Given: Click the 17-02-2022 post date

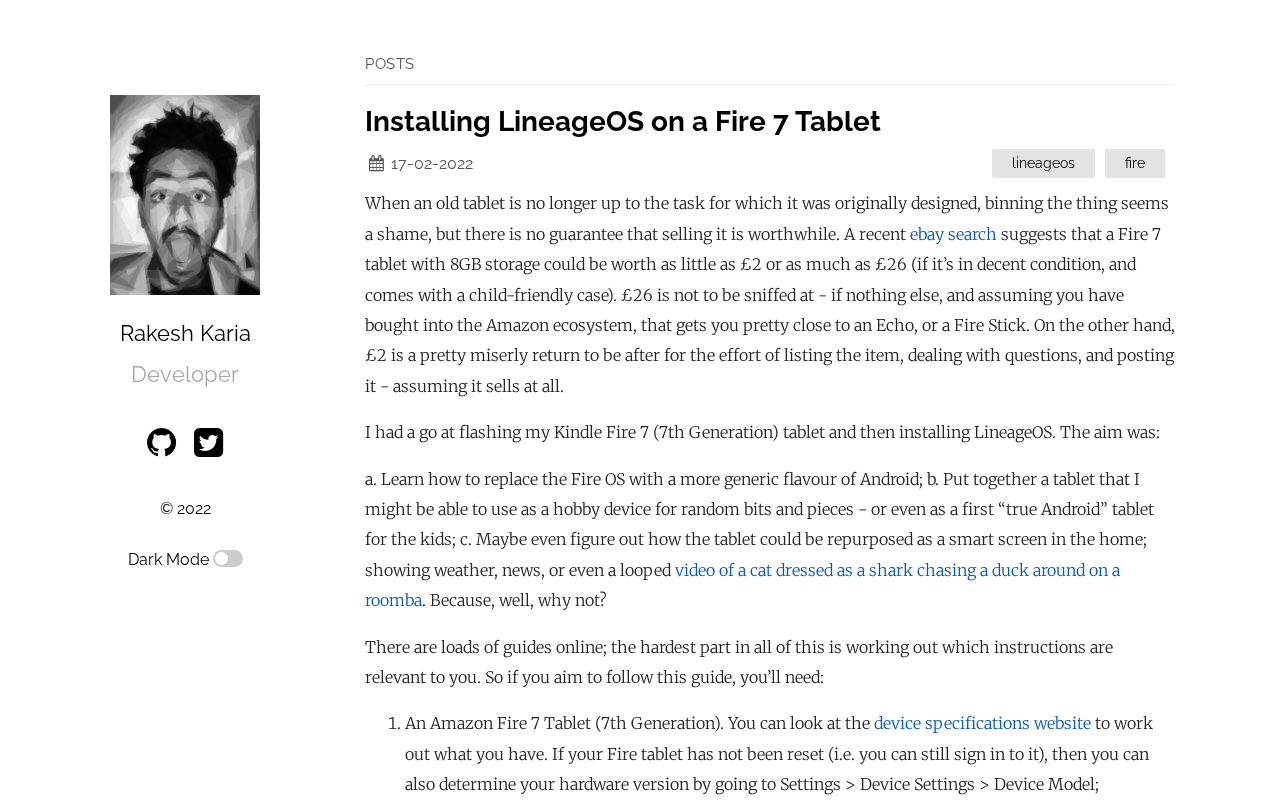Looking at the screenshot, I should tap(432, 164).
